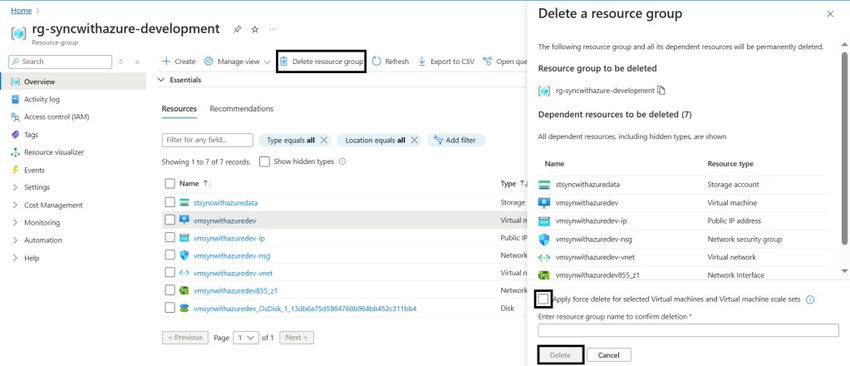Open the ellipsis more options beside title
The width and height of the screenshot is (850, 366).
(x=273, y=29)
